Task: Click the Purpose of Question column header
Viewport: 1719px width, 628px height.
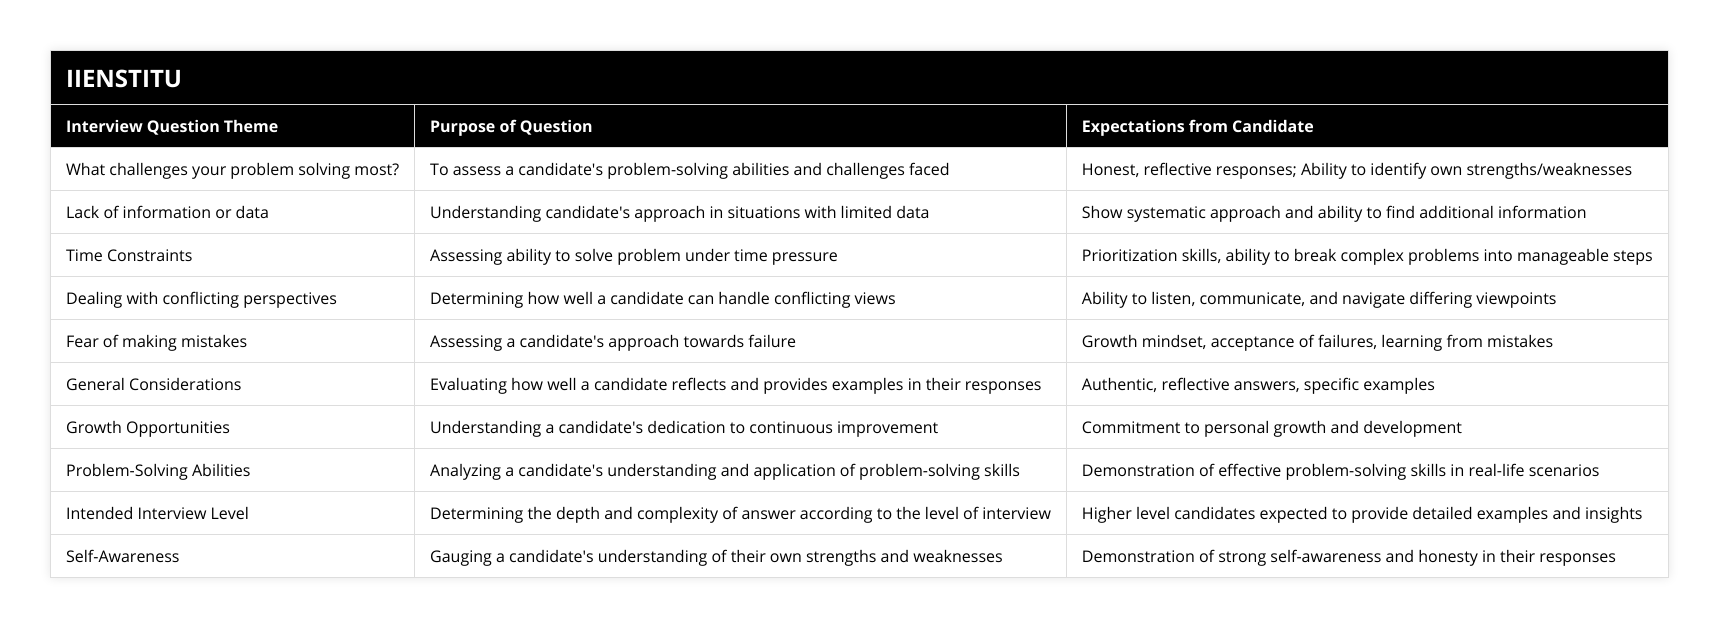Action: click(511, 126)
